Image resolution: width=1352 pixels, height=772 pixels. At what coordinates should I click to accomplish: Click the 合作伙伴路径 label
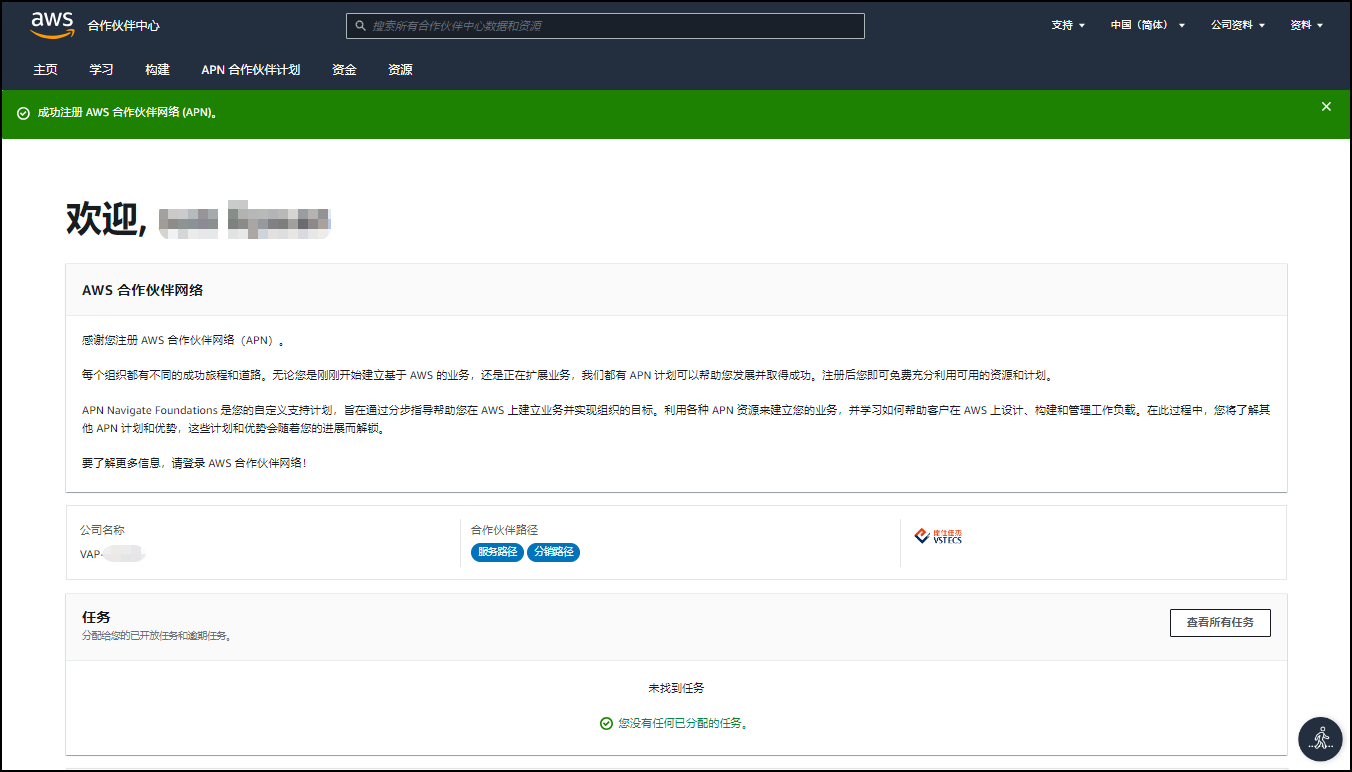505,530
